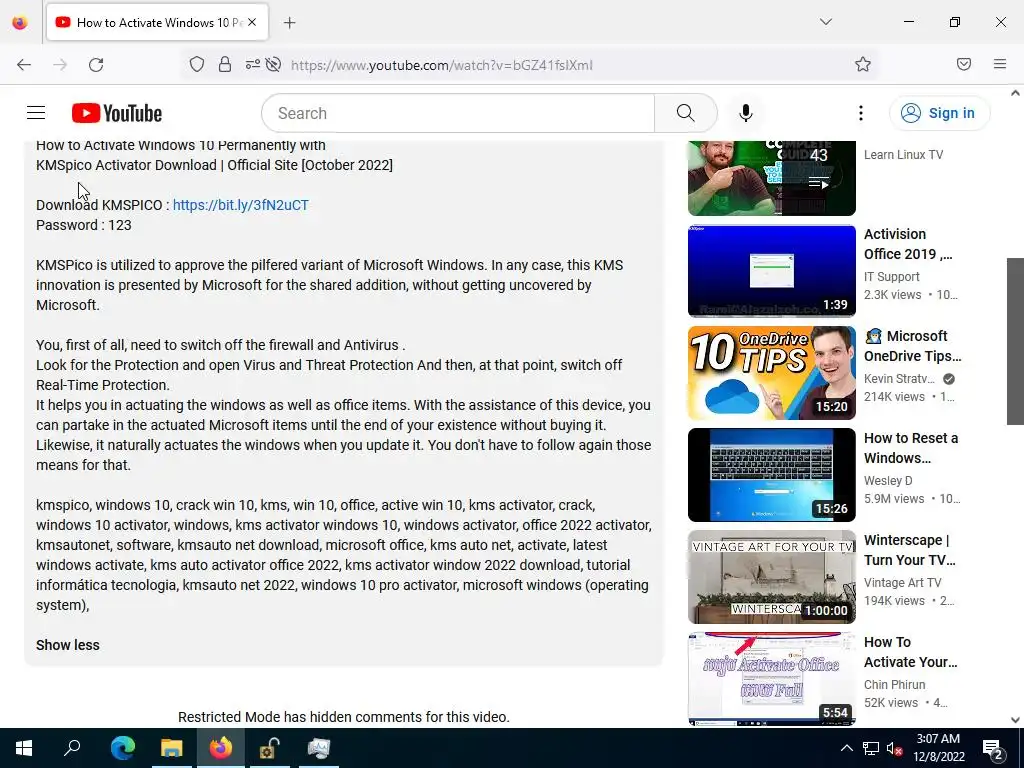Click scrollbar up arrow
Screen dimensions: 1024x768
click(x=1015, y=93)
